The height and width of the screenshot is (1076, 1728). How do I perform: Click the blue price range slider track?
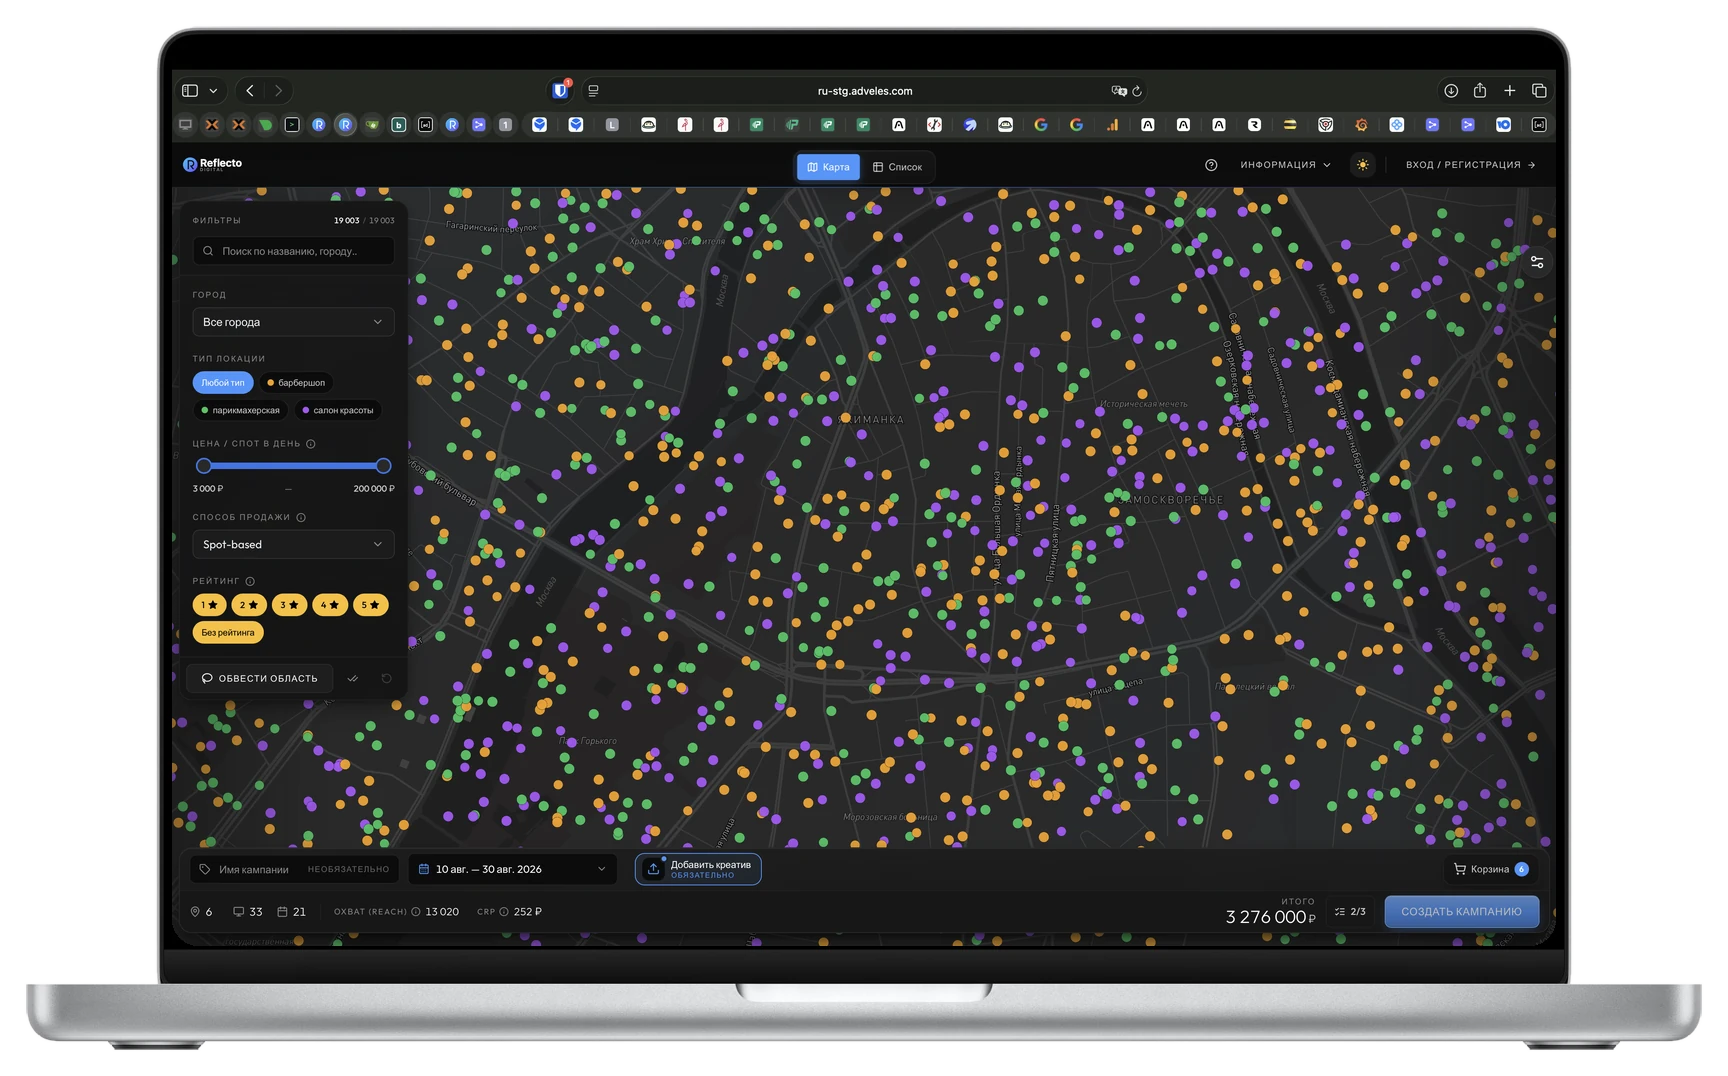(293, 466)
